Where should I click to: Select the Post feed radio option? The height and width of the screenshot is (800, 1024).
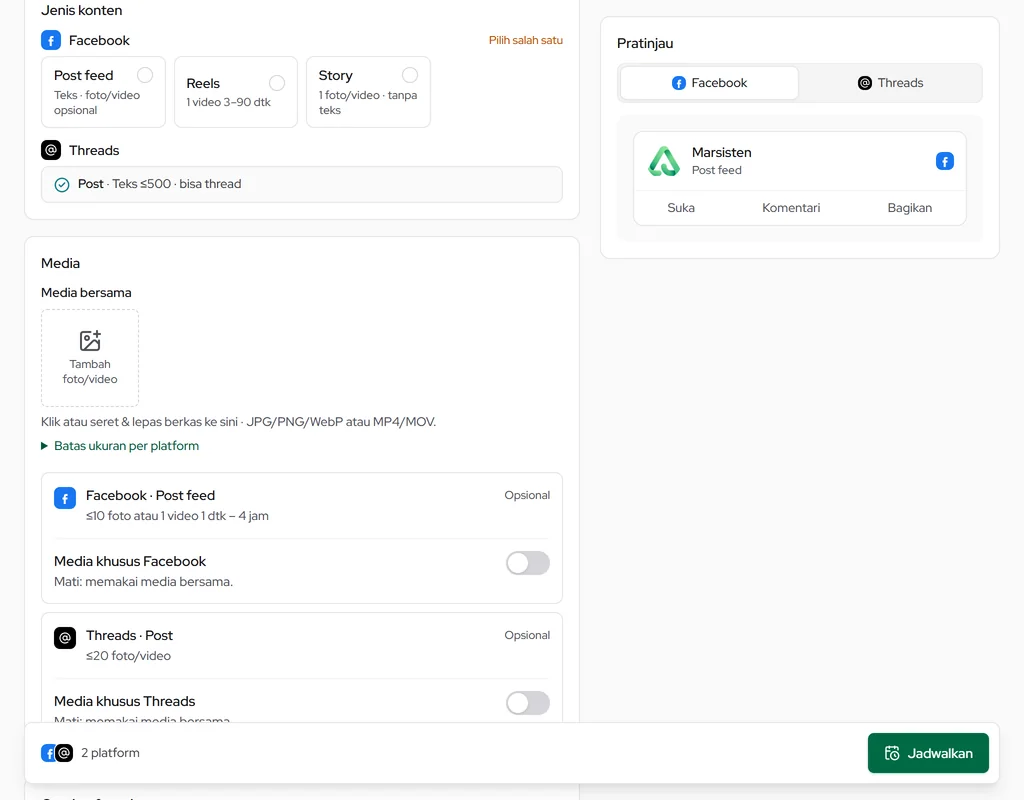tap(145, 75)
